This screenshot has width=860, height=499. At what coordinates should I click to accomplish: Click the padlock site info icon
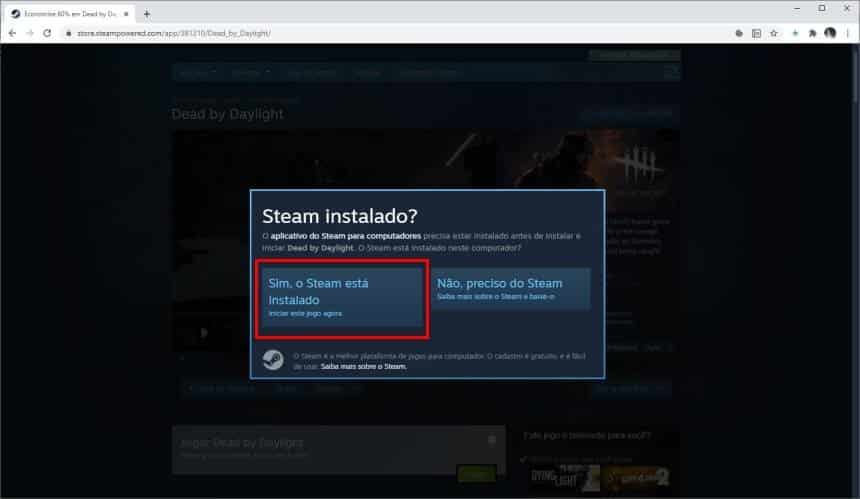pos(69,33)
